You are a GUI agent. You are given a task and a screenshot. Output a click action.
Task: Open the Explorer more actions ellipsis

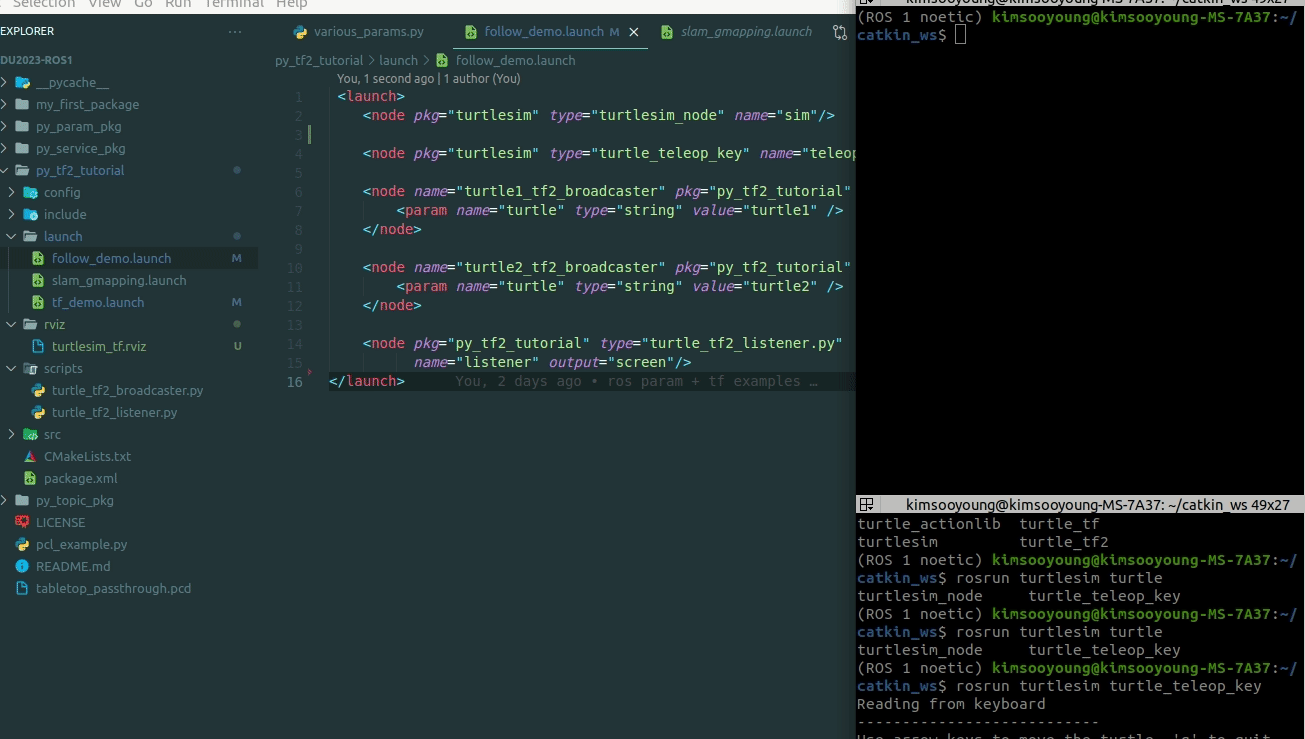235,32
